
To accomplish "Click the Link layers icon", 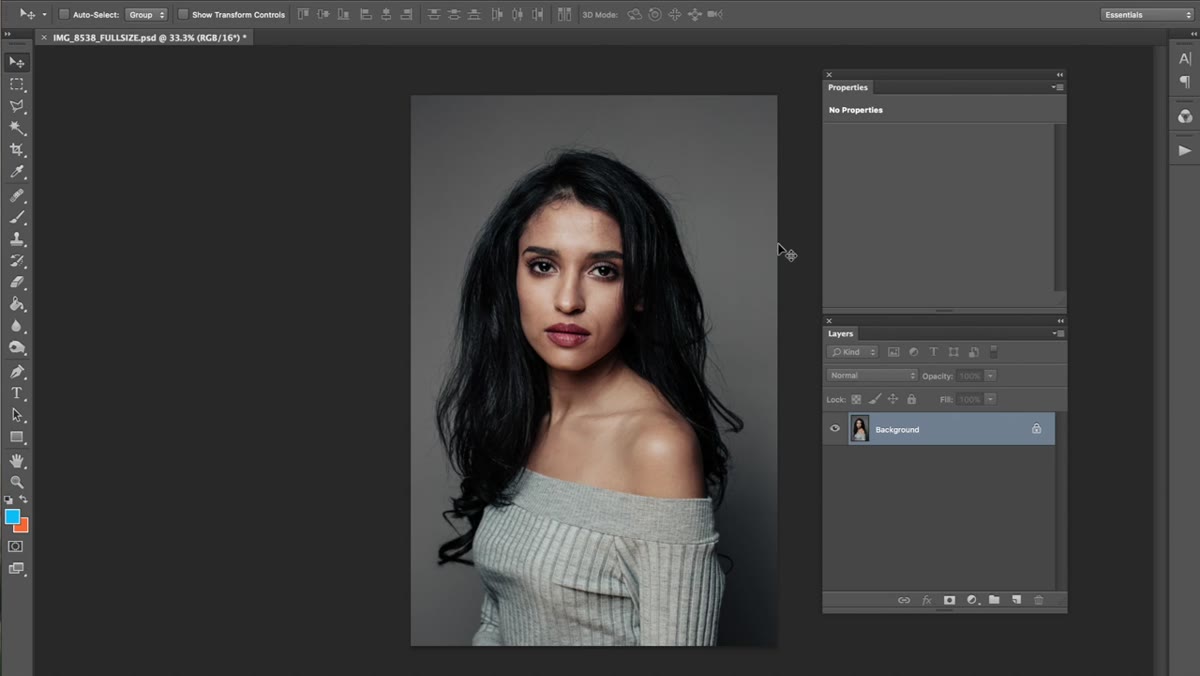I will pyautogui.click(x=904, y=600).
